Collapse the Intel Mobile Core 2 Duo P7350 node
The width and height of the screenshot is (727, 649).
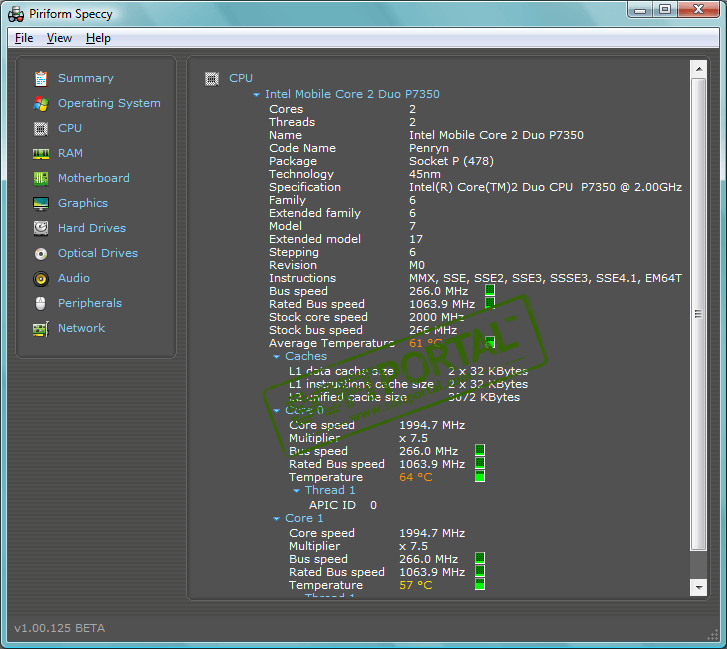click(x=256, y=95)
